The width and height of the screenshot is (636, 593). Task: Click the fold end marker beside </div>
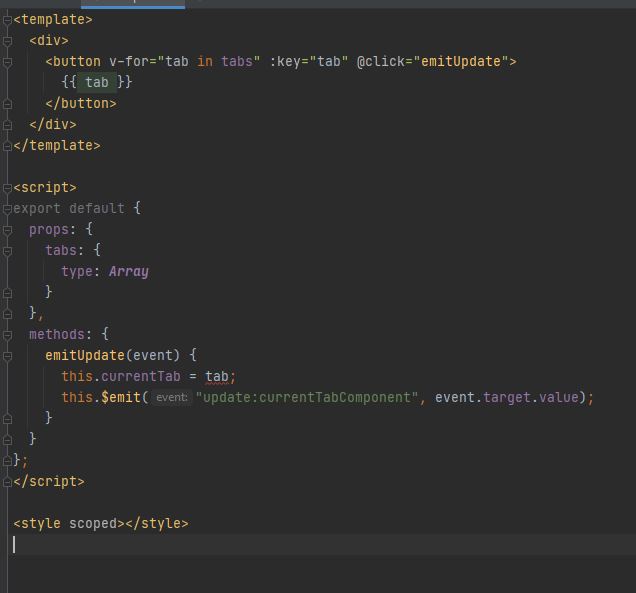click(x=7, y=125)
